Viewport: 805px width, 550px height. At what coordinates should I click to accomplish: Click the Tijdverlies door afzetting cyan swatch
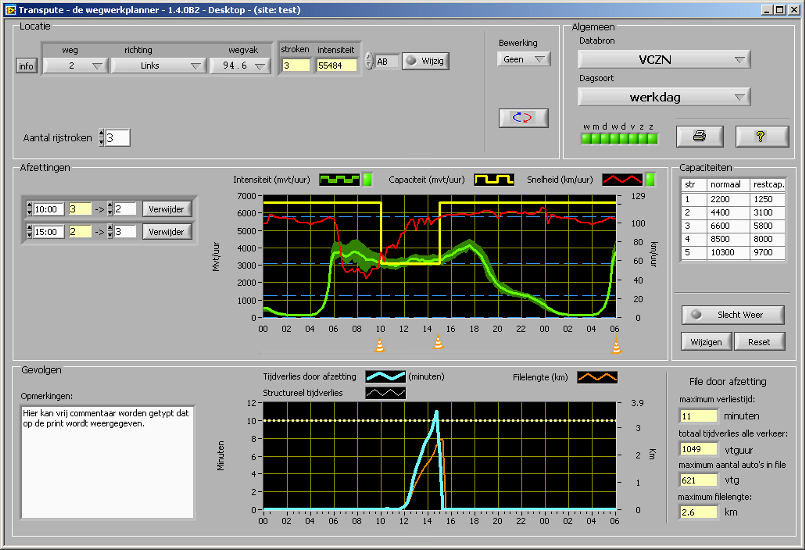coord(386,377)
